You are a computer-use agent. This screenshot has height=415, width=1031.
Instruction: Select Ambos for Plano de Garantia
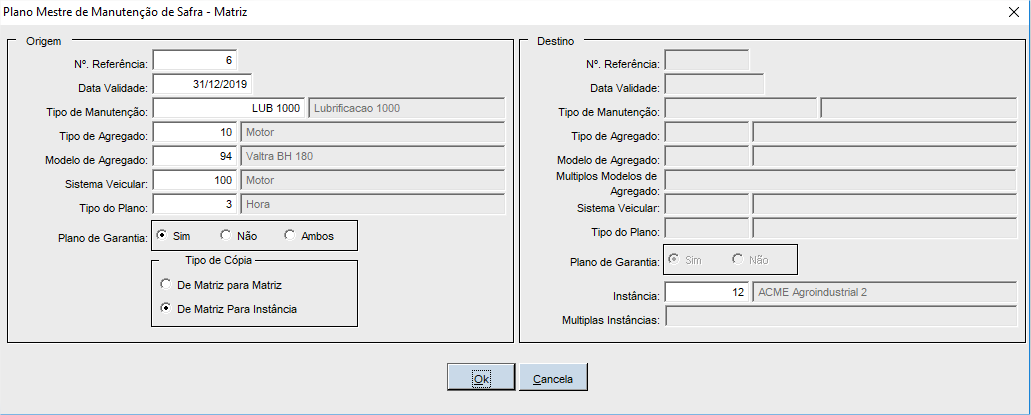pyautogui.click(x=290, y=236)
